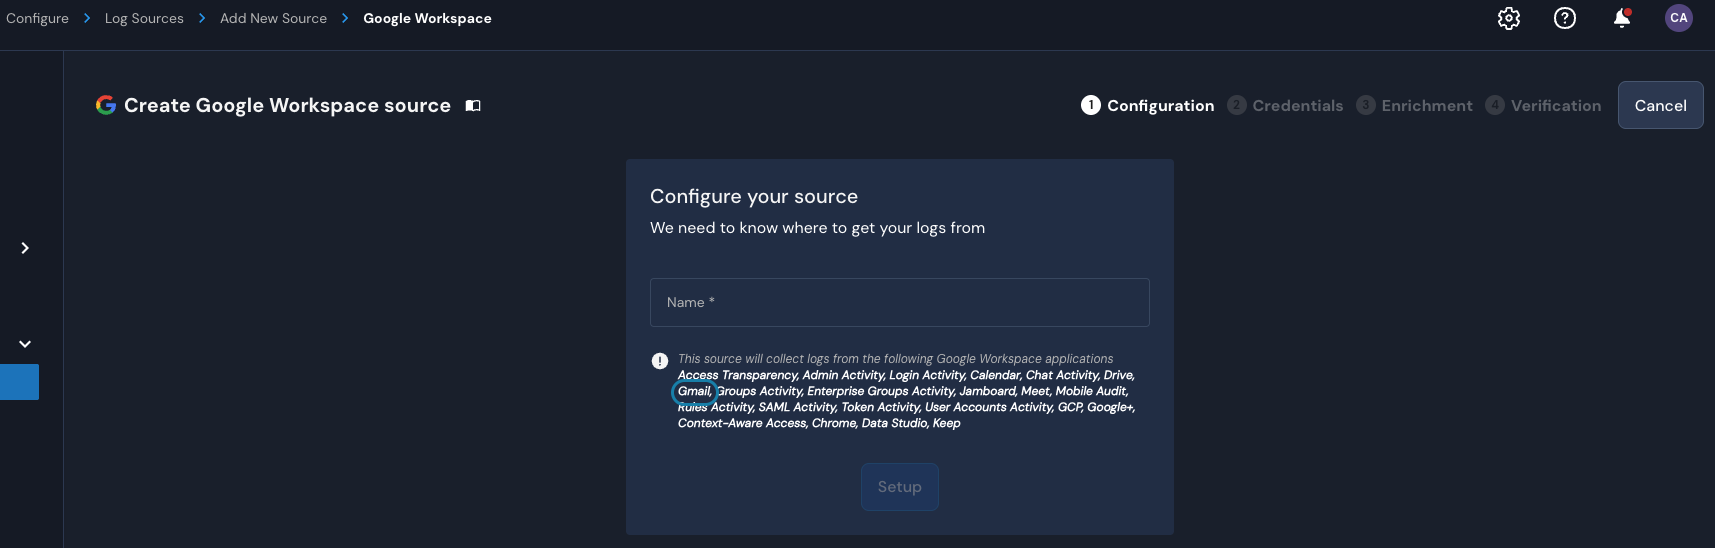
Task: Click the help question mark icon
Action: coord(1565,18)
